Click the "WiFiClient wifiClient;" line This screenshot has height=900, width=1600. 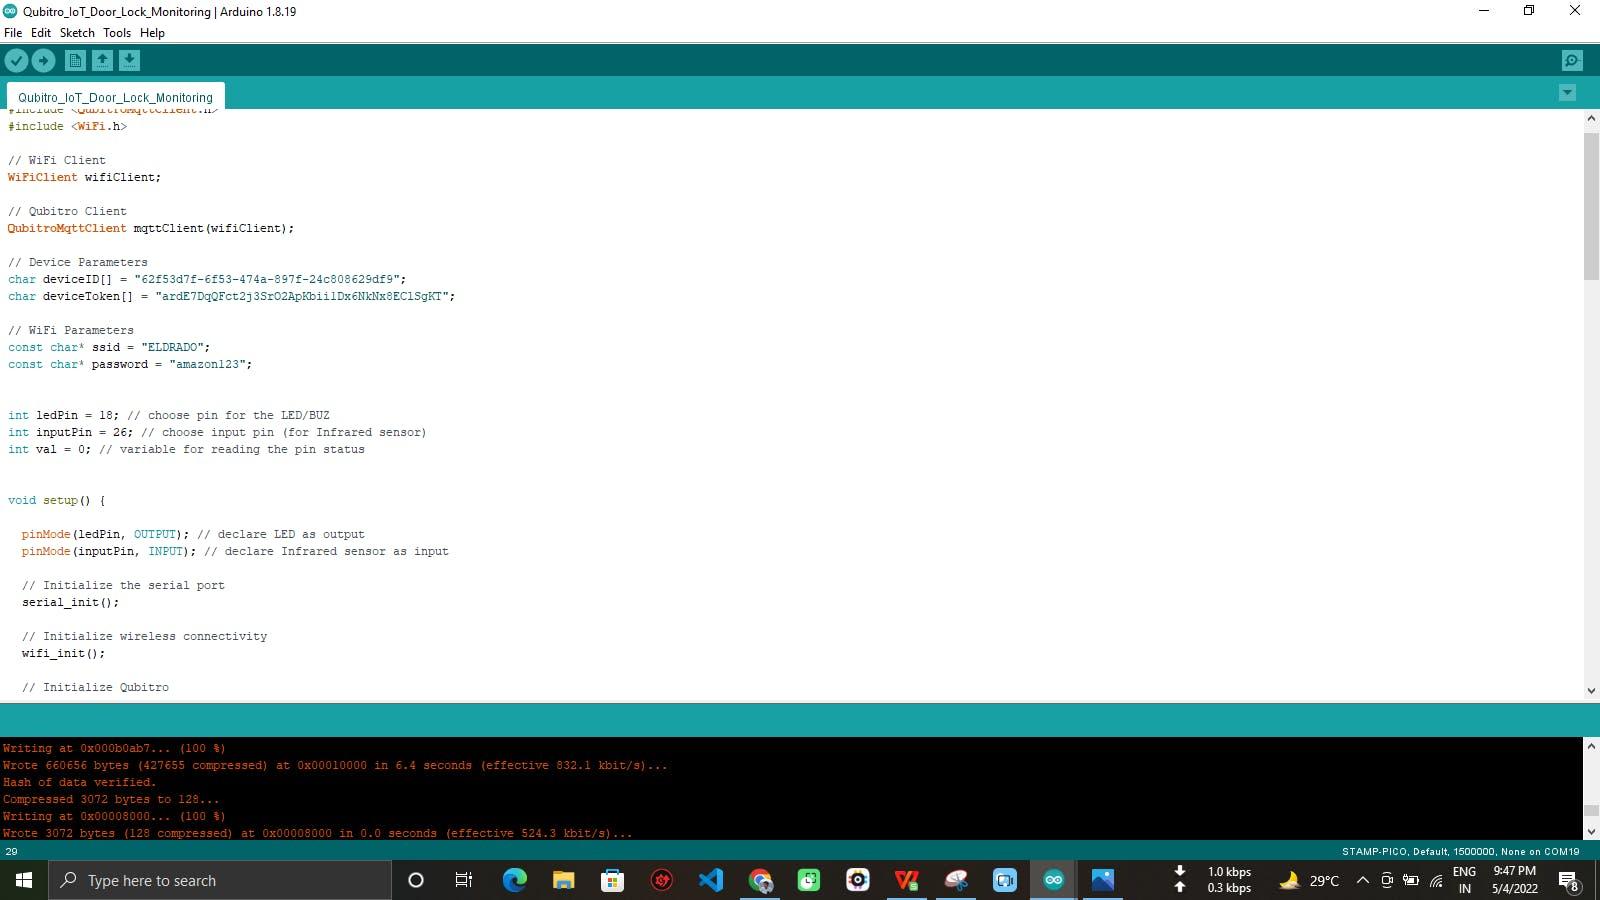click(84, 177)
